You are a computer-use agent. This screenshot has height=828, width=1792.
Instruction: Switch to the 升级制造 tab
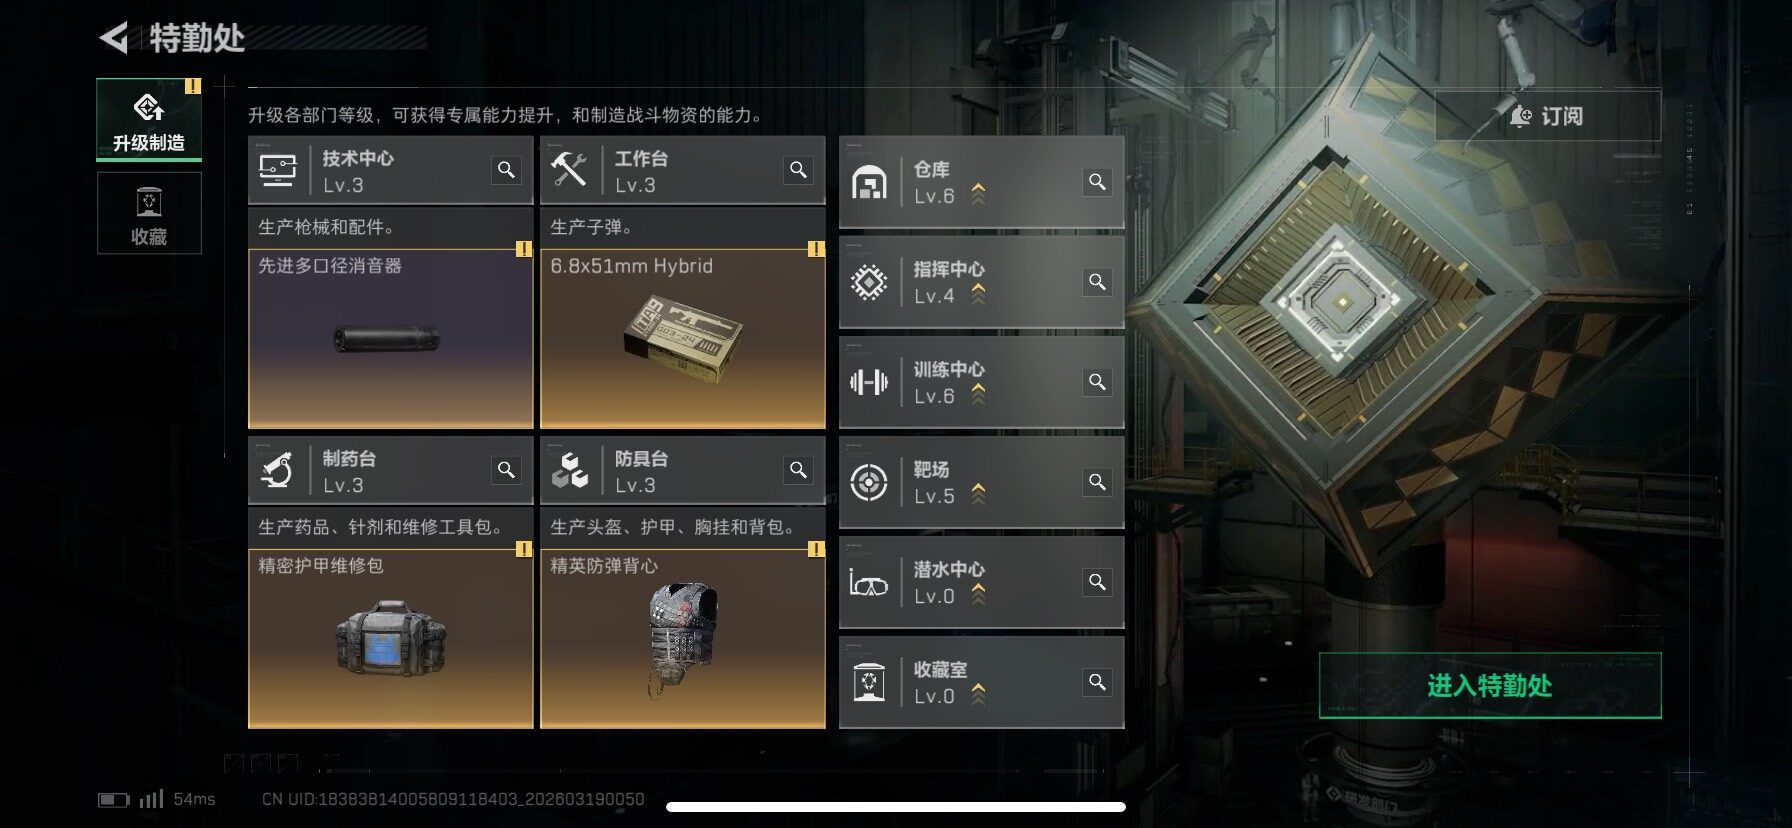149,120
